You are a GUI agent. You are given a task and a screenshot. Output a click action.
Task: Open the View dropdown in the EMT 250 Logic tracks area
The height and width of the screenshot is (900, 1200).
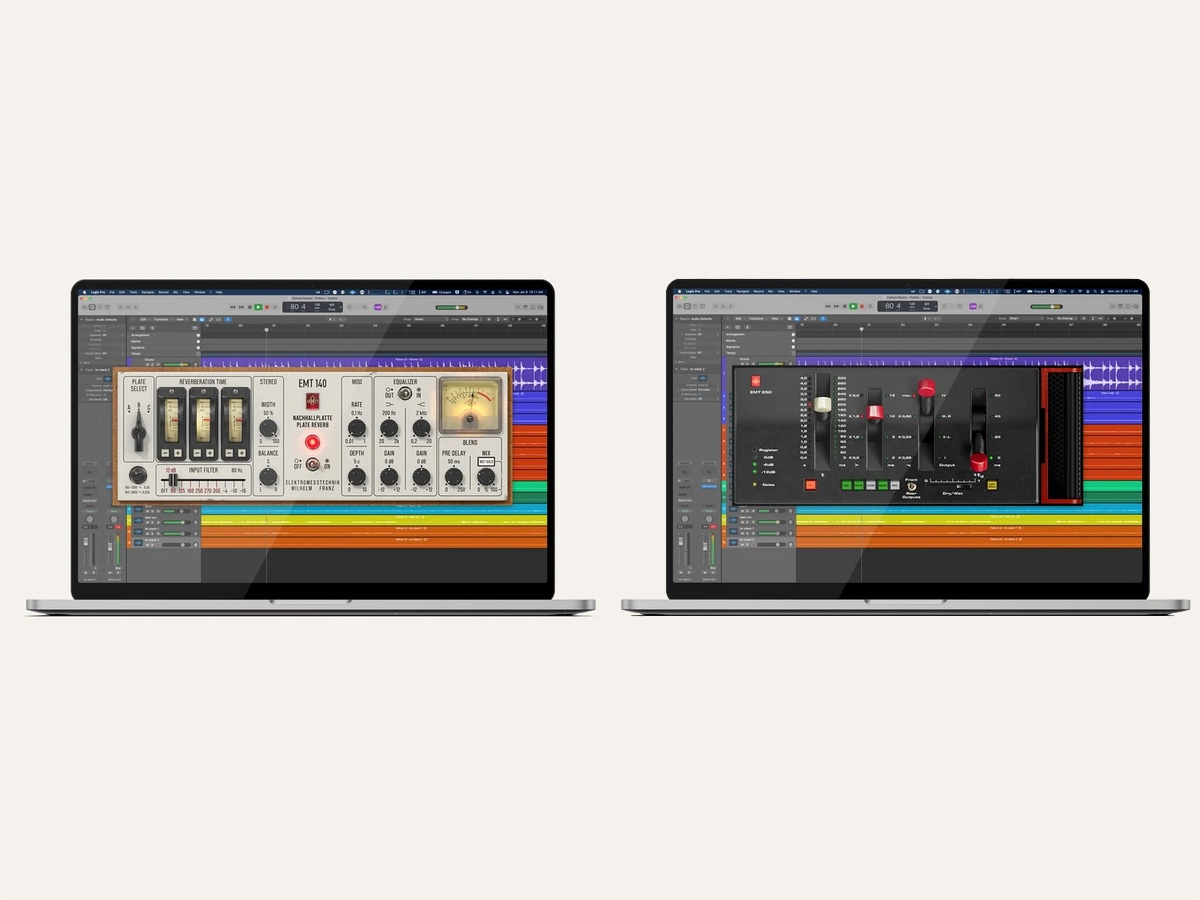click(x=776, y=319)
